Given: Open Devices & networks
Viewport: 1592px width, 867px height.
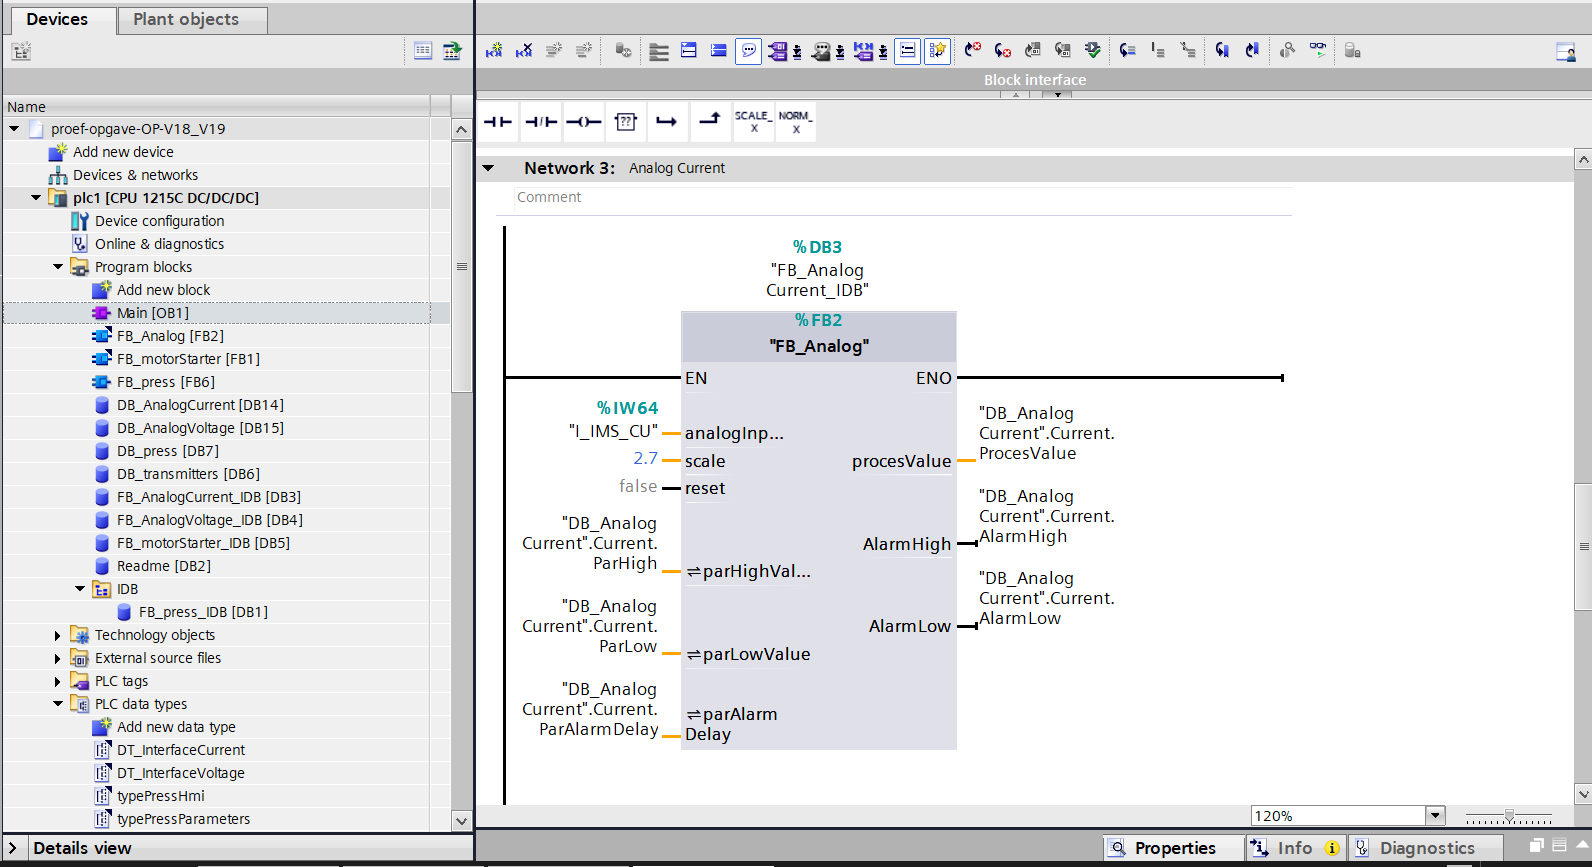Looking at the screenshot, I should [x=135, y=175].
